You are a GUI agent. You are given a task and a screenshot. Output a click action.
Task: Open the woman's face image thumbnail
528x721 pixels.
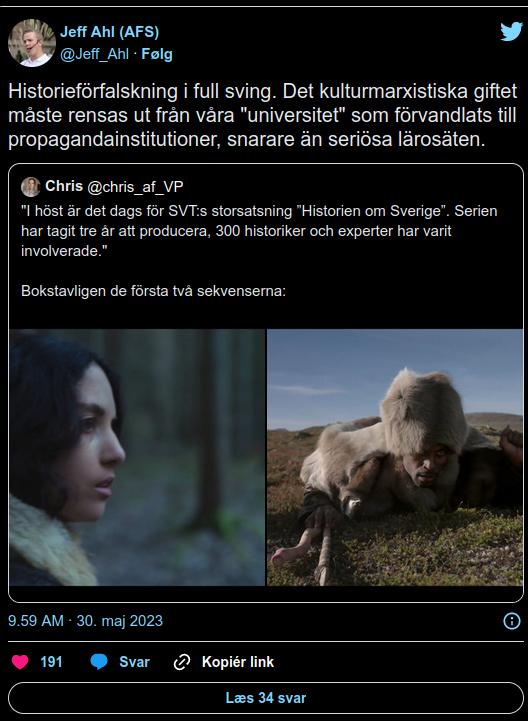pos(137,457)
